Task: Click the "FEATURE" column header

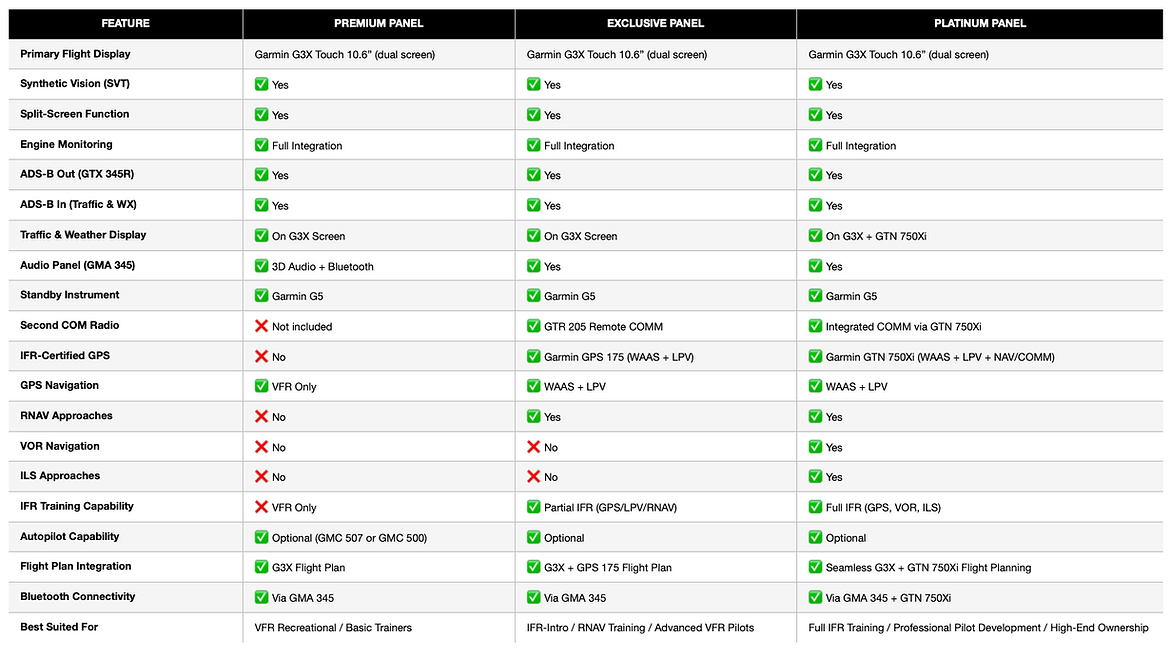Action: tap(125, 23)
